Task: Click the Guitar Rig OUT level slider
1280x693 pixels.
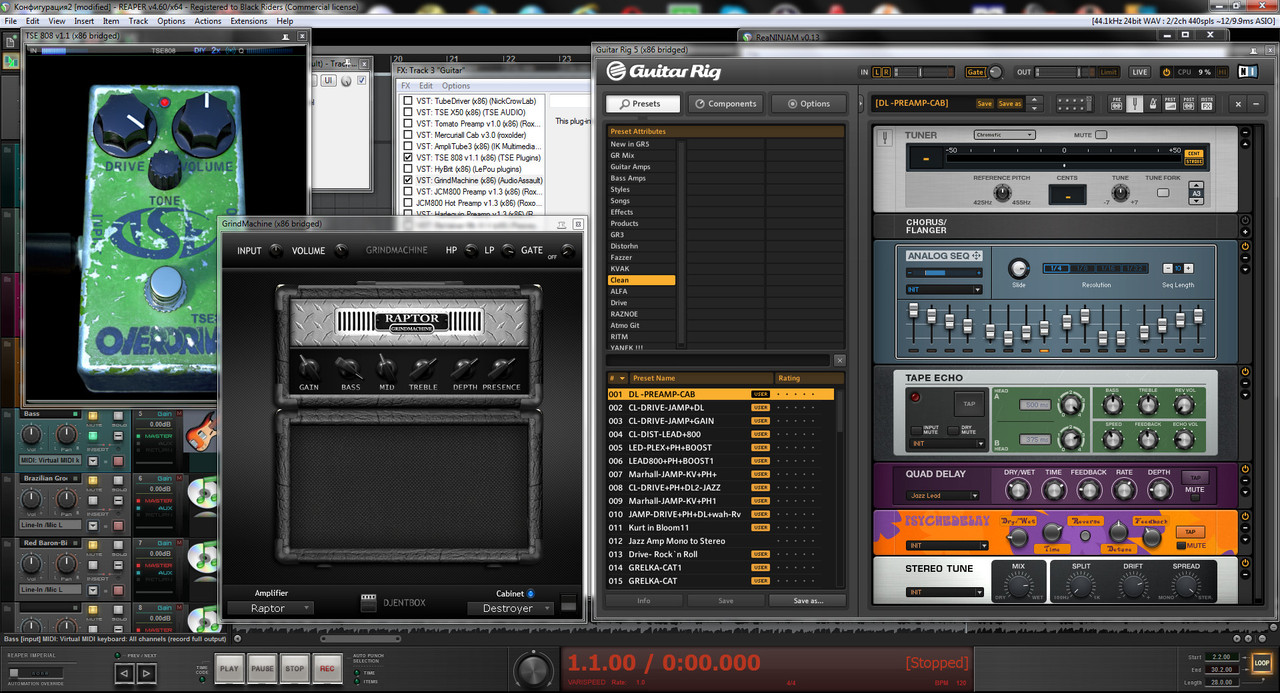Action: pyautogui.click(x=1065, y=72)
